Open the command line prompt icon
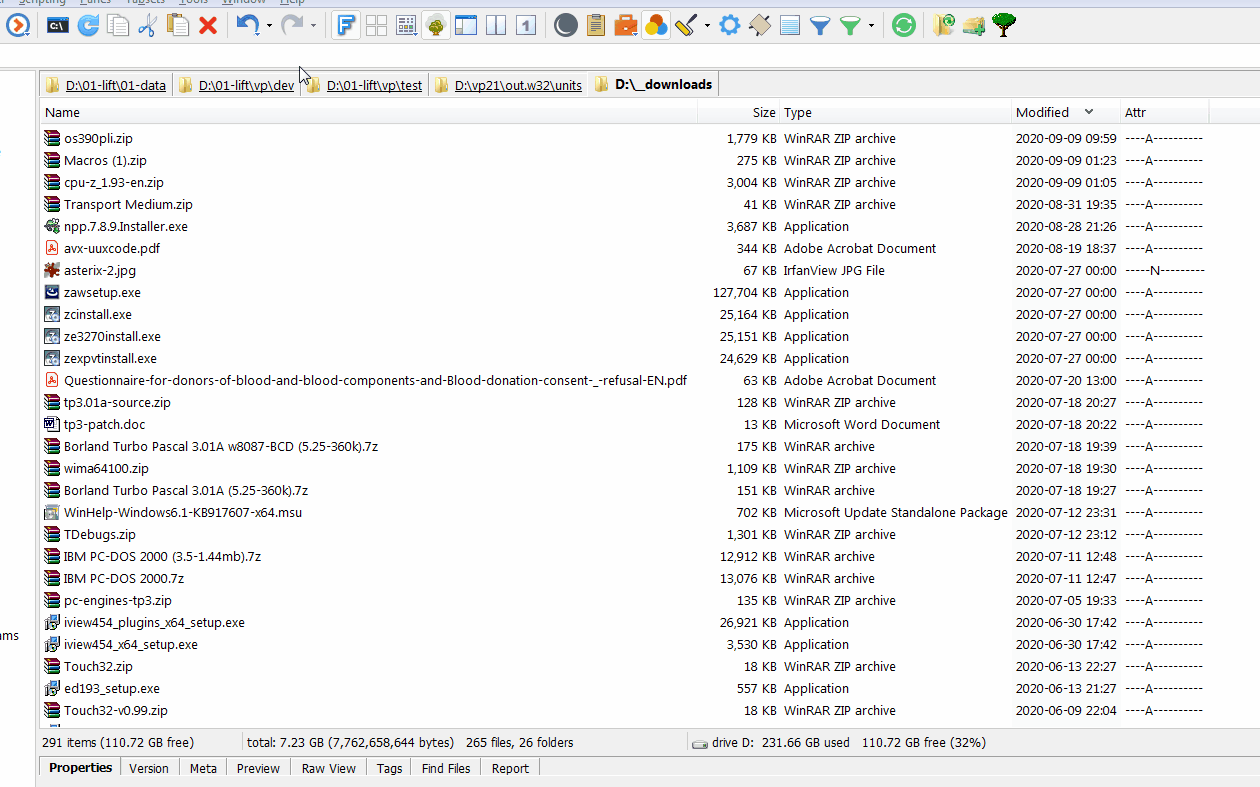This screenshot has width=1260, height=787. tap(58, 24)
